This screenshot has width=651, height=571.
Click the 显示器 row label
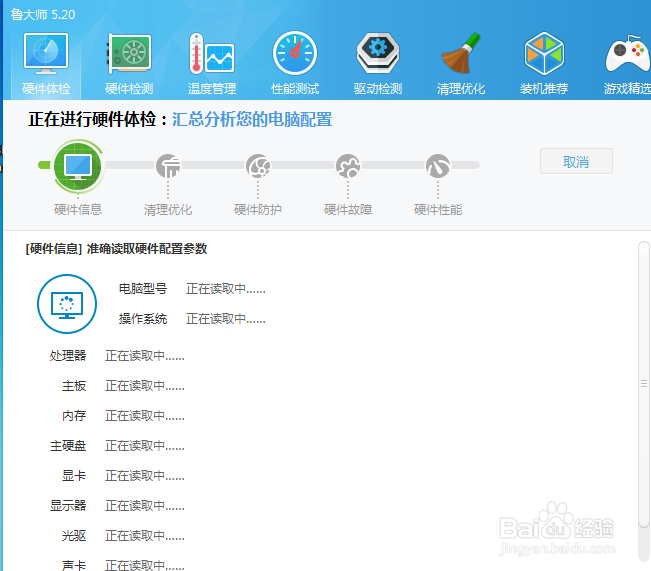[68, 505]
